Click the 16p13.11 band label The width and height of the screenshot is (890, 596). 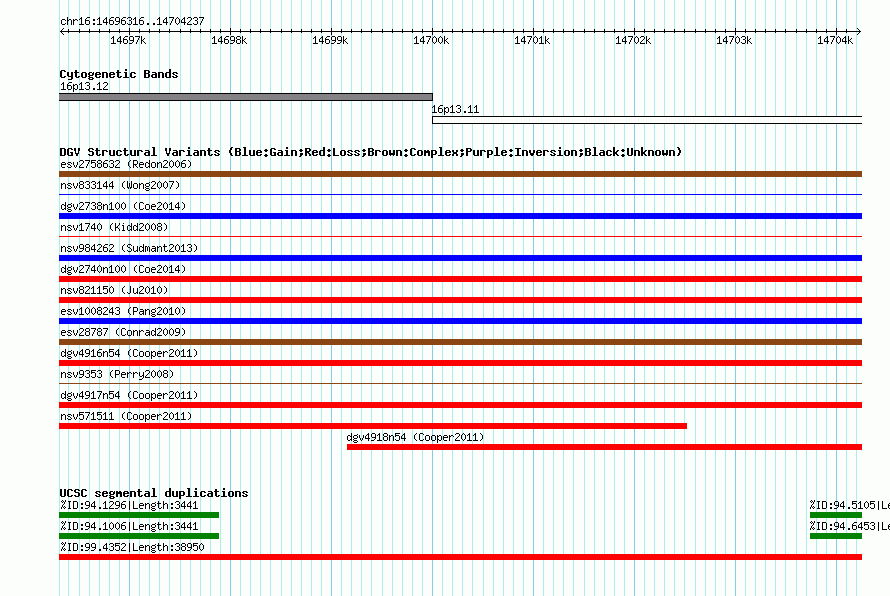(455, 110)
